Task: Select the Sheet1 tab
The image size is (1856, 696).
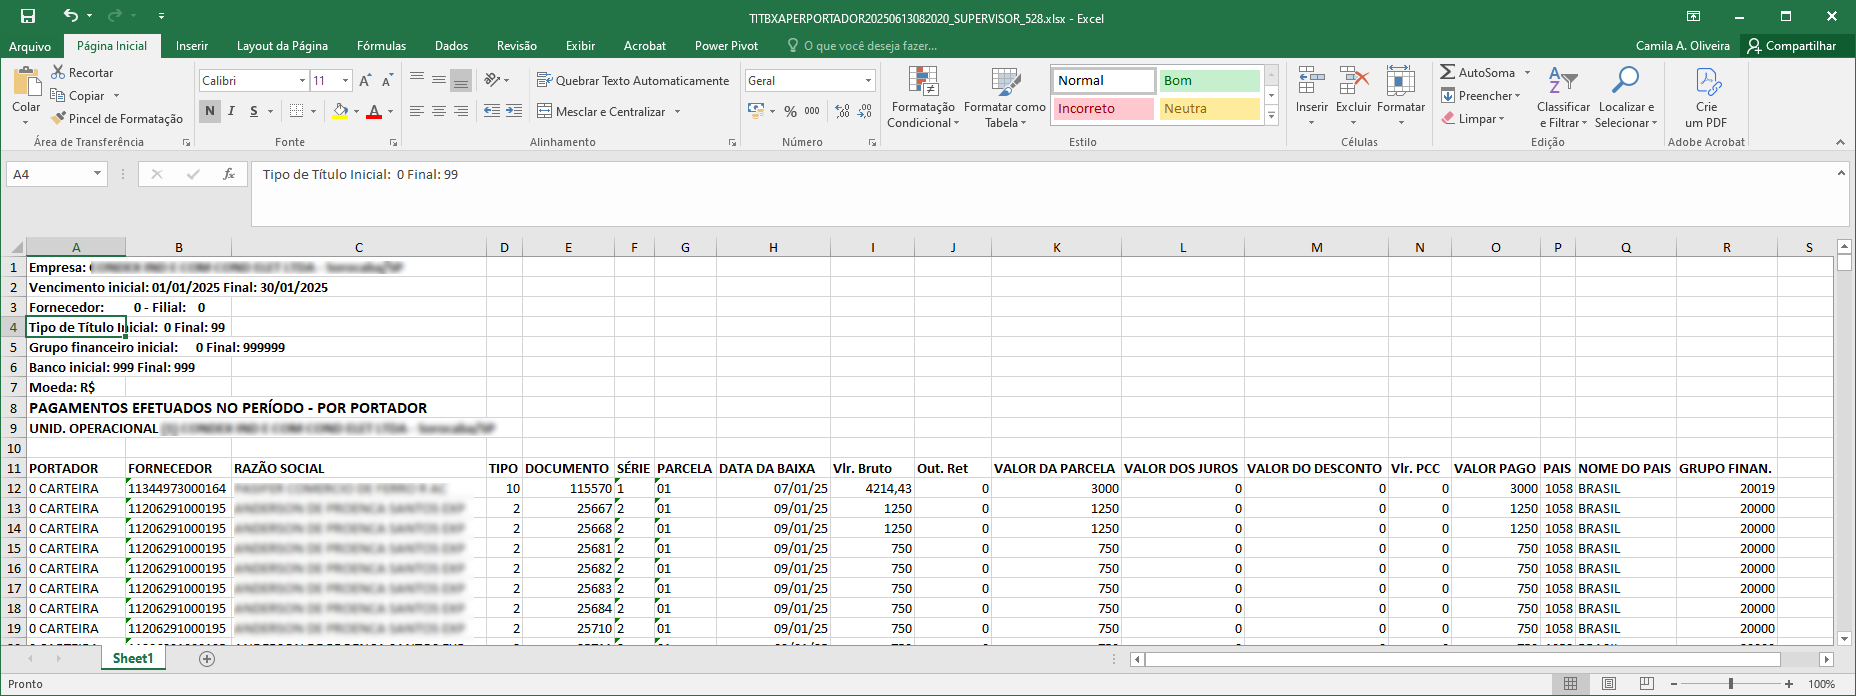Action: 133,659
